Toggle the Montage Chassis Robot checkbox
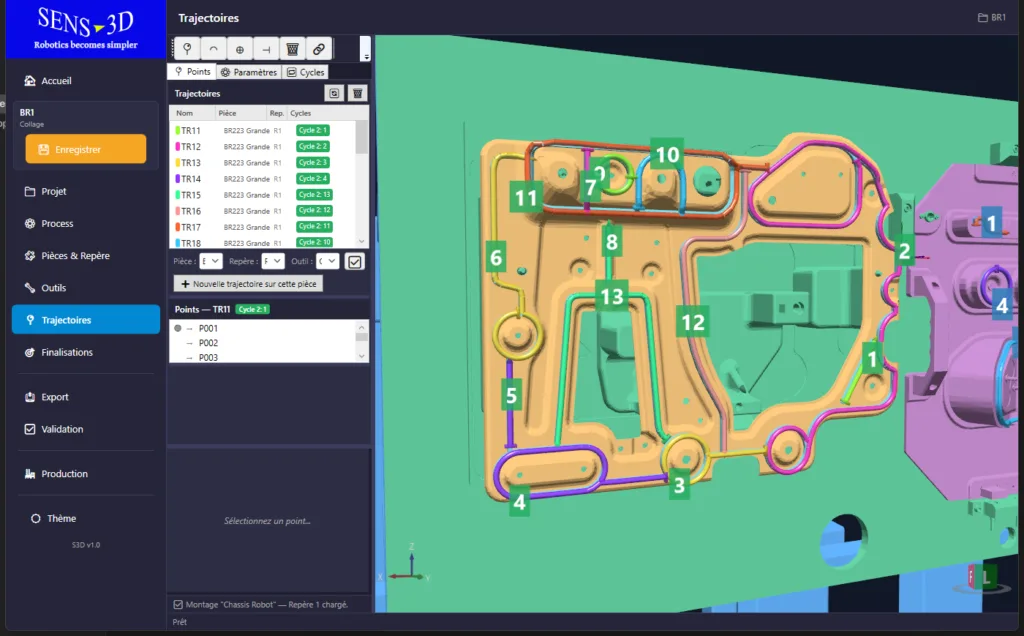The width and height of the screenshot is (1024, 636). (x=178, y=605)
